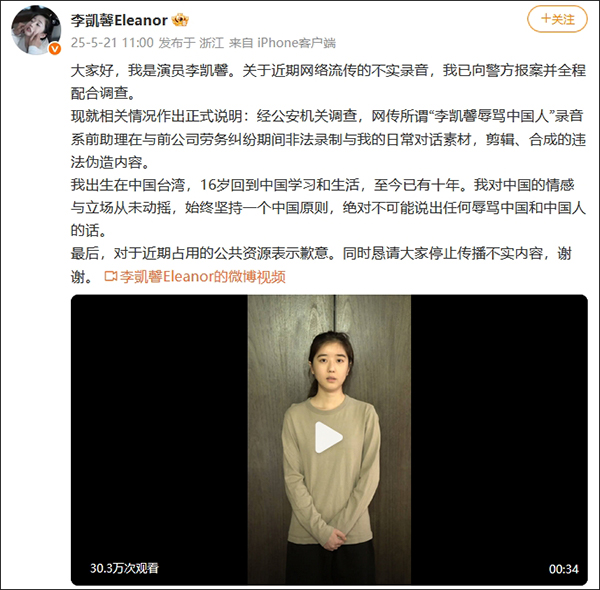Play the video with the center play button
Screen dimensions: 600x590
click(x=328, y=437)
